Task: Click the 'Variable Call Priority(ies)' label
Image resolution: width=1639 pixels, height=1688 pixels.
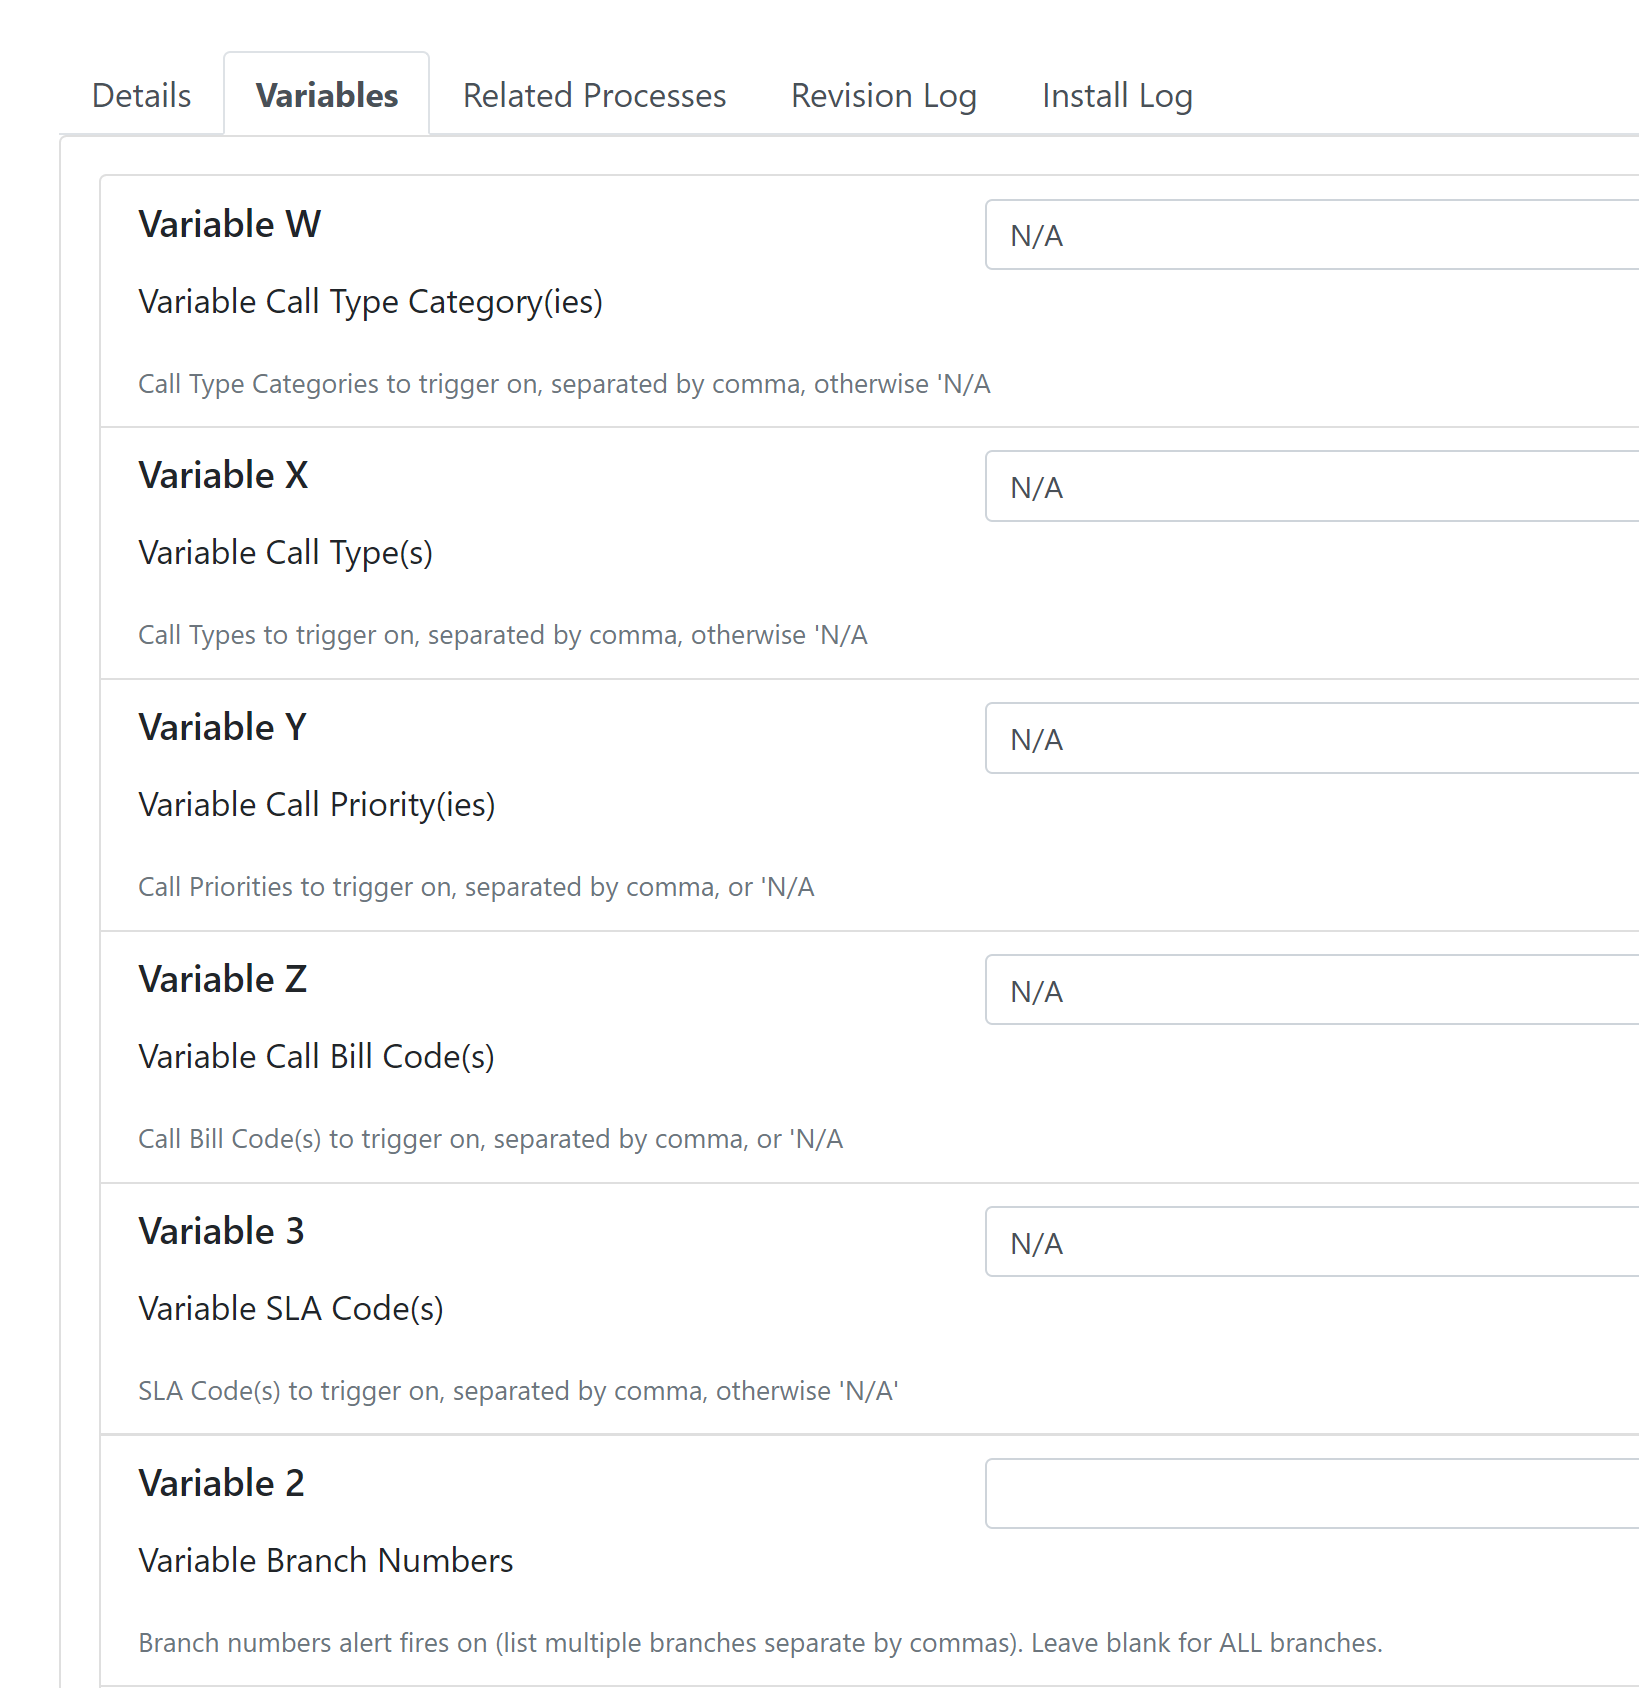Action: (x=317, y=805)
